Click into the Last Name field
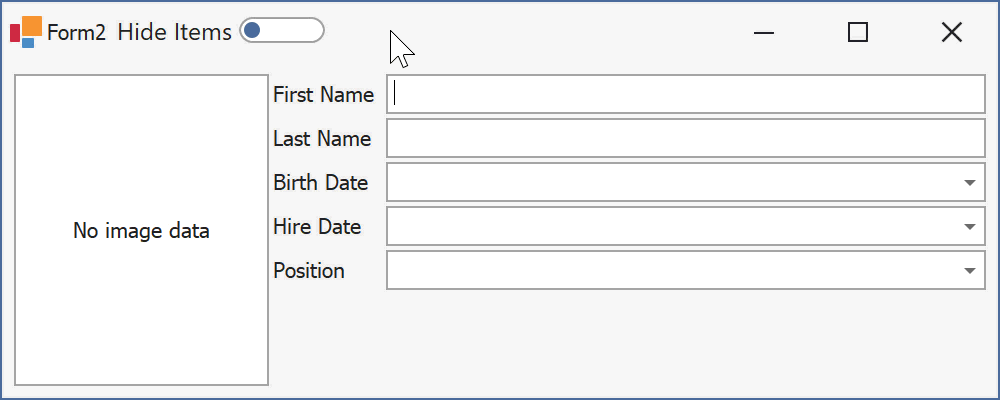1000x400 pixels. coord(686,138)
